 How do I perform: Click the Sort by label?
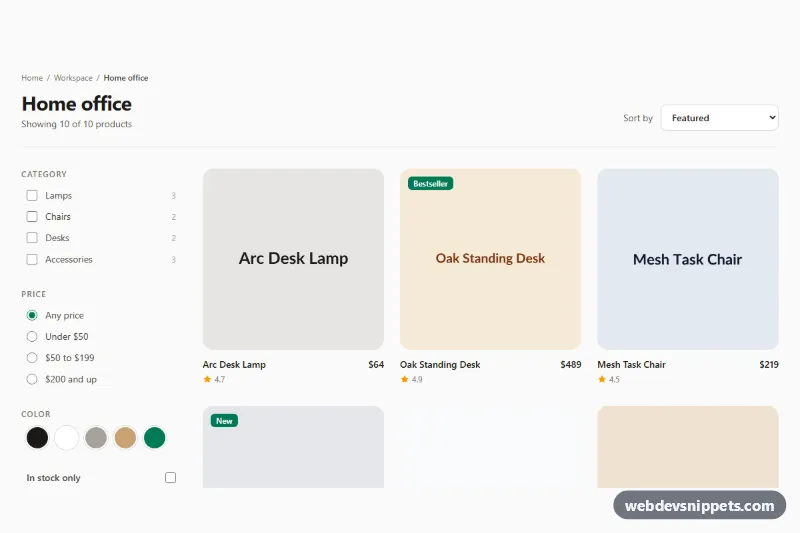(638, 118)
